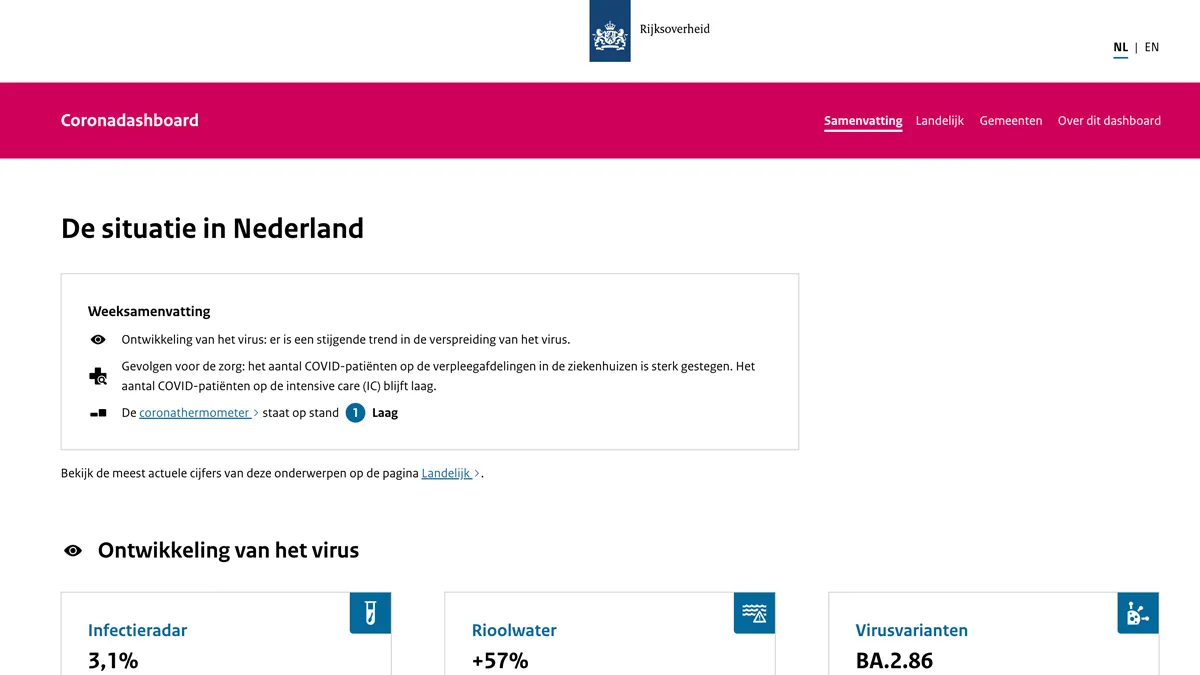This screenshot has height=675, width=1200.
Task: Click the hospital cross icon in Weeksamenvatting
Action: pos(98,376)
